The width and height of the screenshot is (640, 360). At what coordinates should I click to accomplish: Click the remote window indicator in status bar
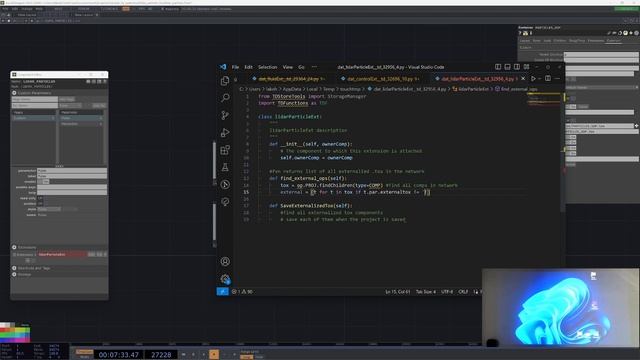click(x=222, y=291)
